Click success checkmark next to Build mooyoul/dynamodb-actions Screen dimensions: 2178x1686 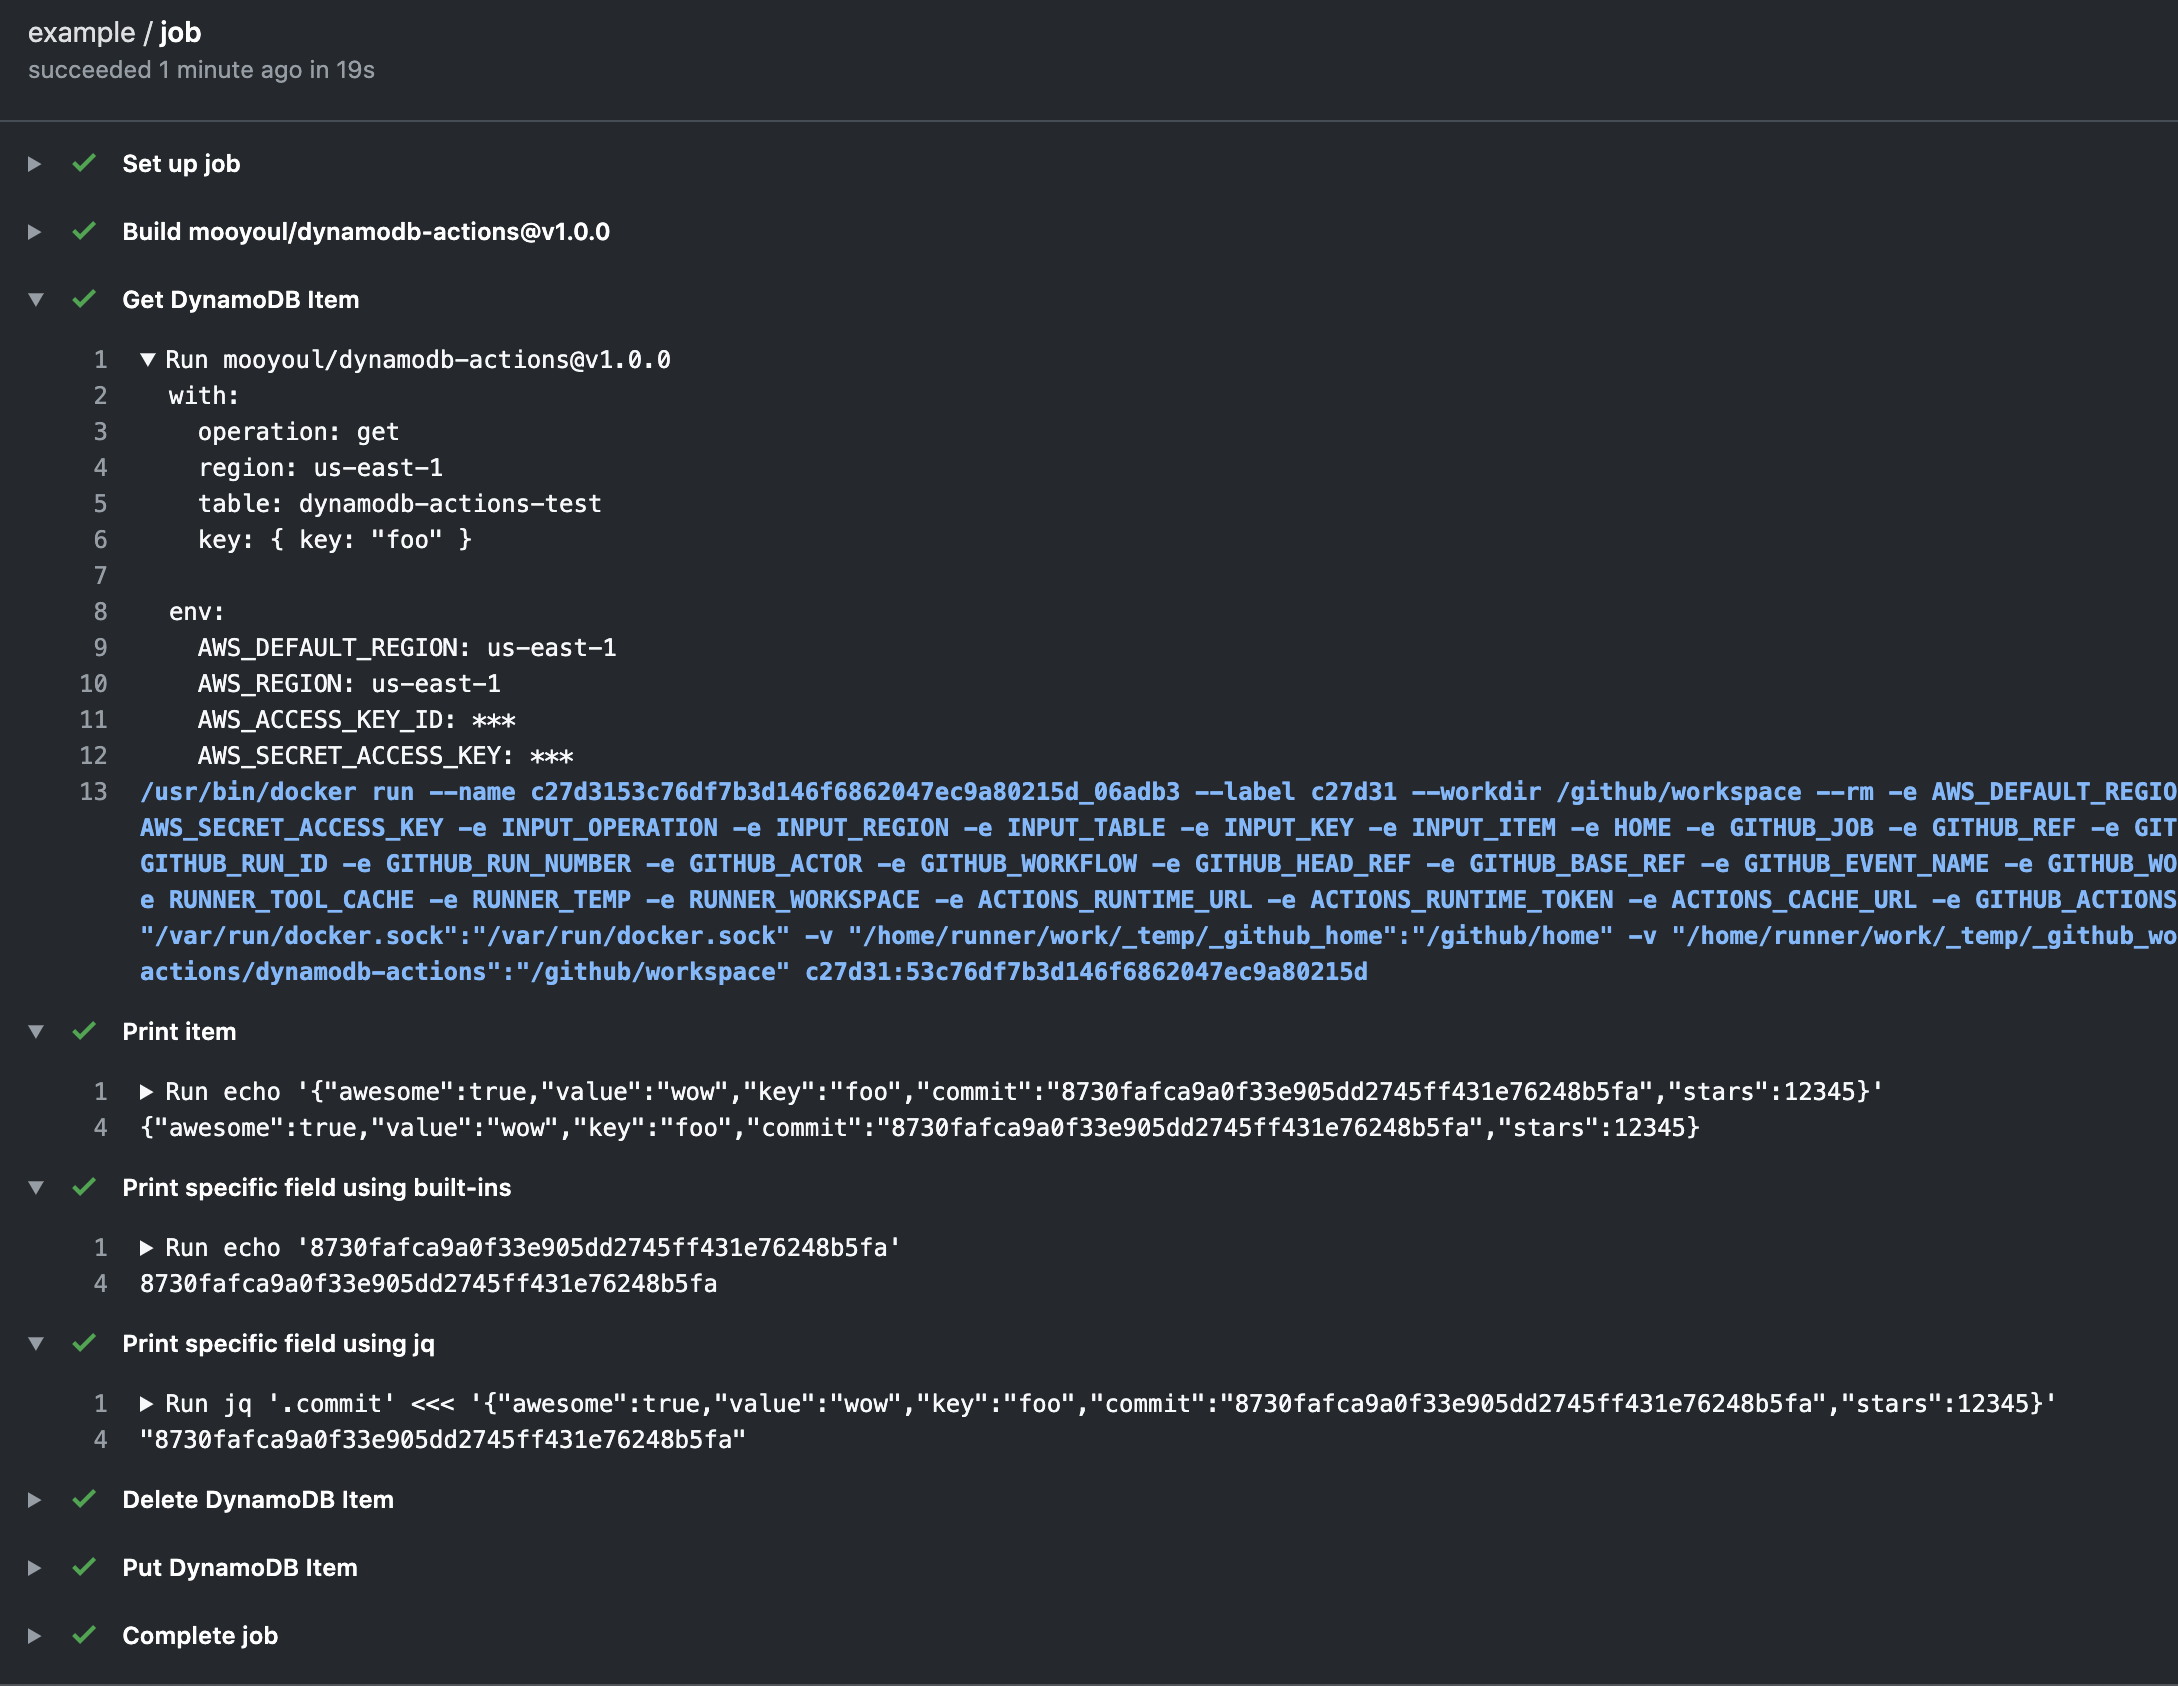84,231
